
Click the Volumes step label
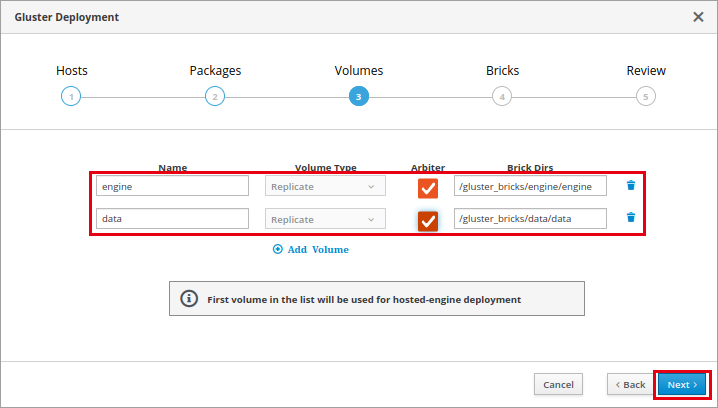pyautogui.click(x=359, y=71)
